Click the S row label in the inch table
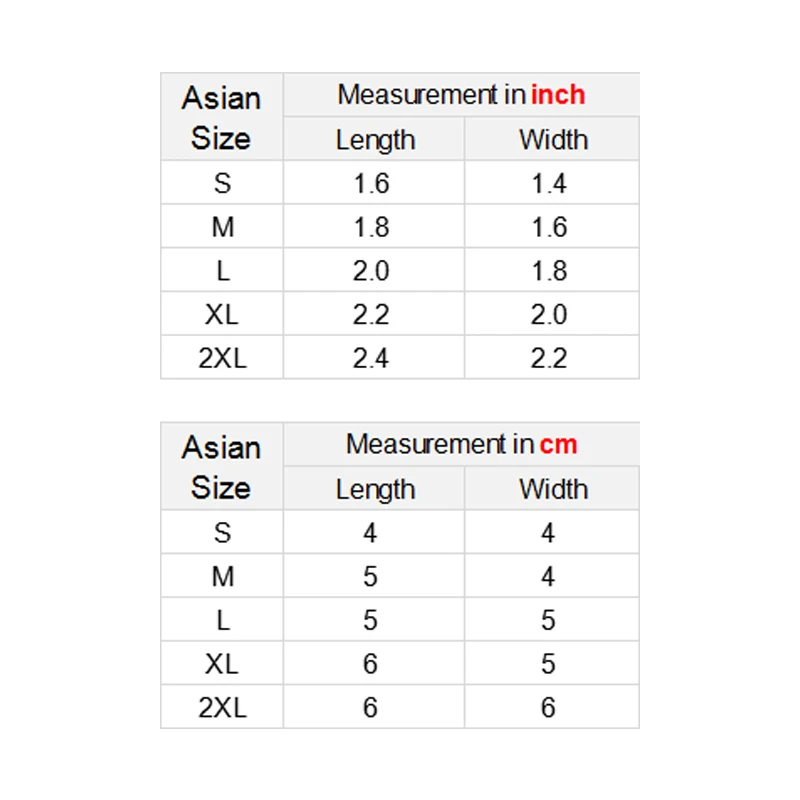This screenshot has height=800, width=800. click(222, 184)
